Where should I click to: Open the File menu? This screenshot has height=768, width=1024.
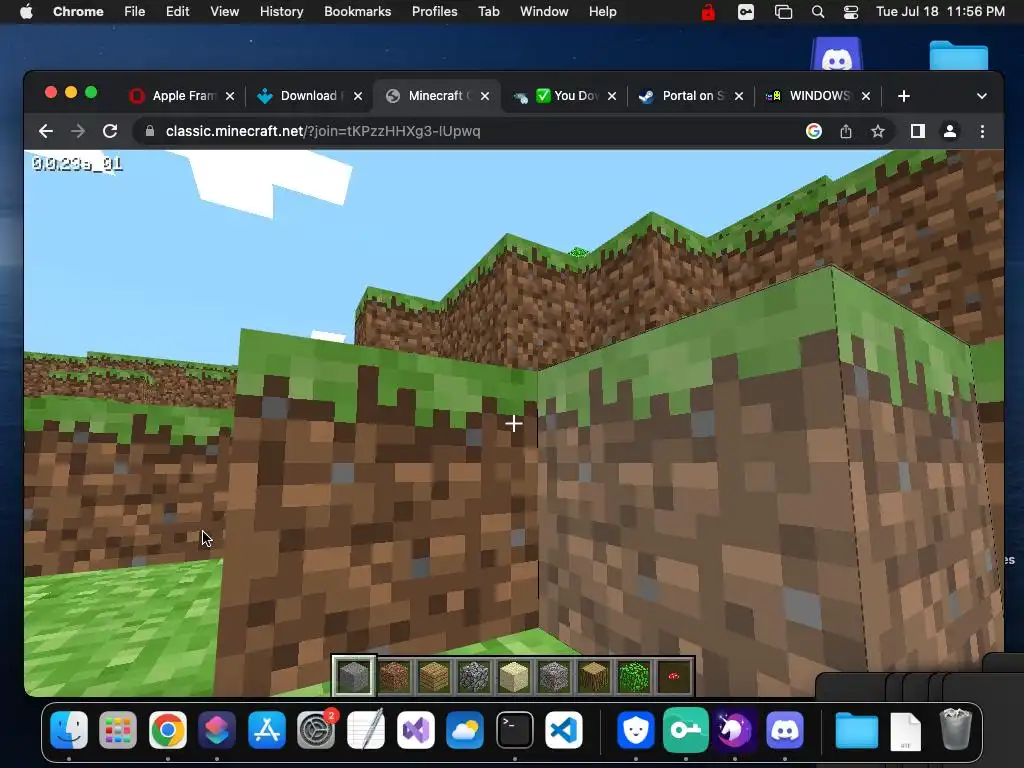135,12
